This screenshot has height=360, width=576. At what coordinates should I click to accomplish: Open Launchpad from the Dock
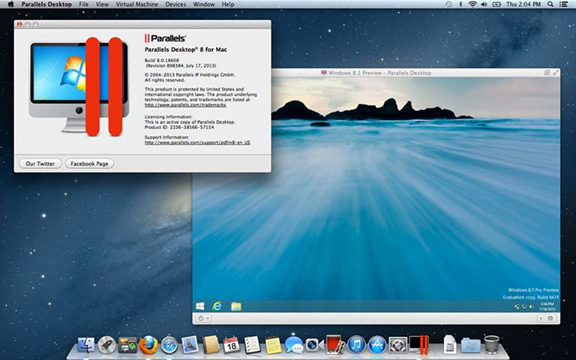[x=107, y=345]
